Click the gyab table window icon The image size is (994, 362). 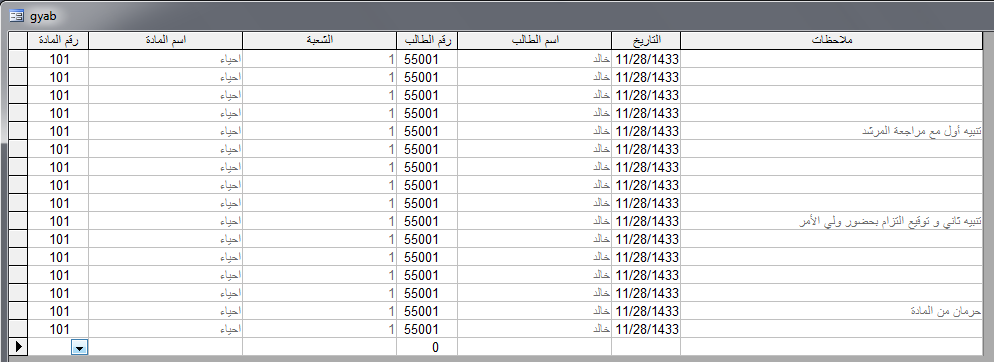click(16, 16)
